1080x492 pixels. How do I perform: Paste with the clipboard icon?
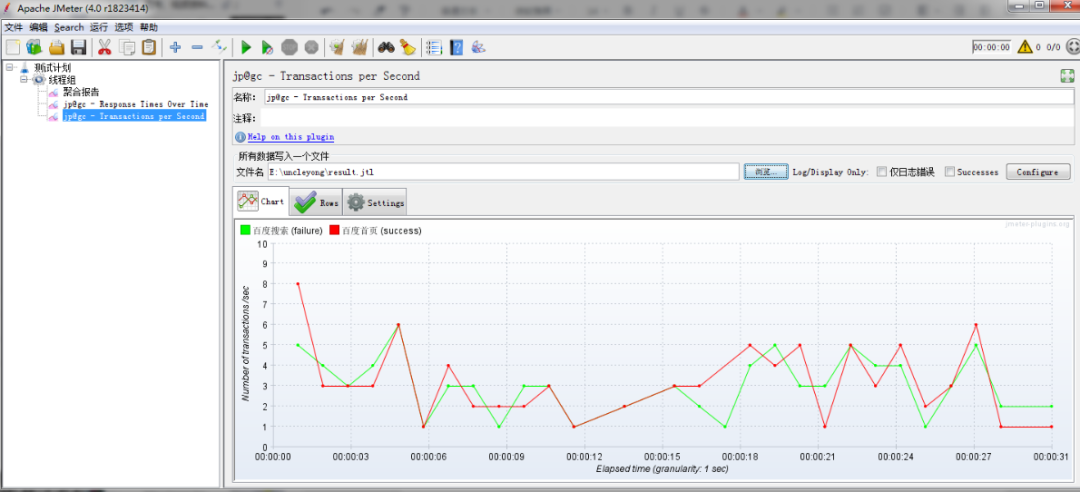pyautogui.click(x=148, y=47)
